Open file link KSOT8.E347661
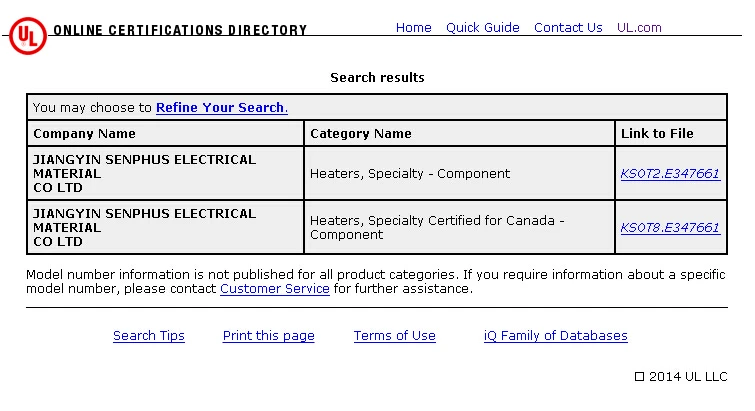The image size is (755, 411). (x=669, y=228)
